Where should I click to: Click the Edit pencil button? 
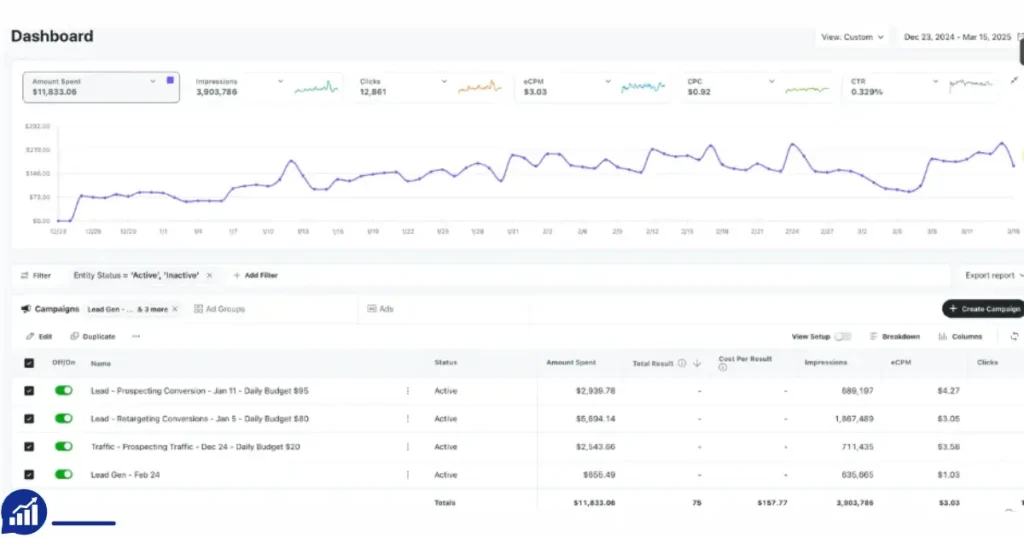39,336
